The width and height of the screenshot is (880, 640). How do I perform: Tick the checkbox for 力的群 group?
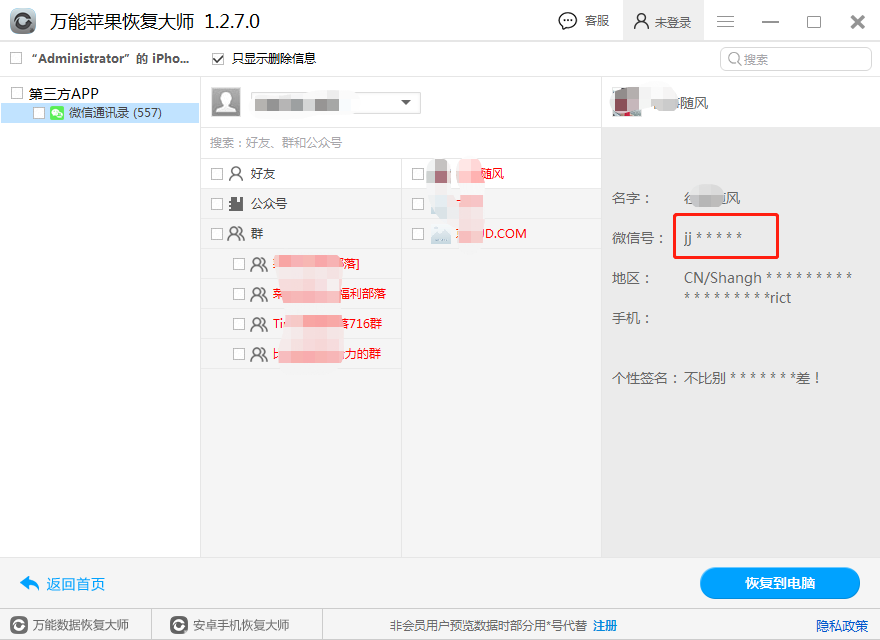tap(239, 354)
